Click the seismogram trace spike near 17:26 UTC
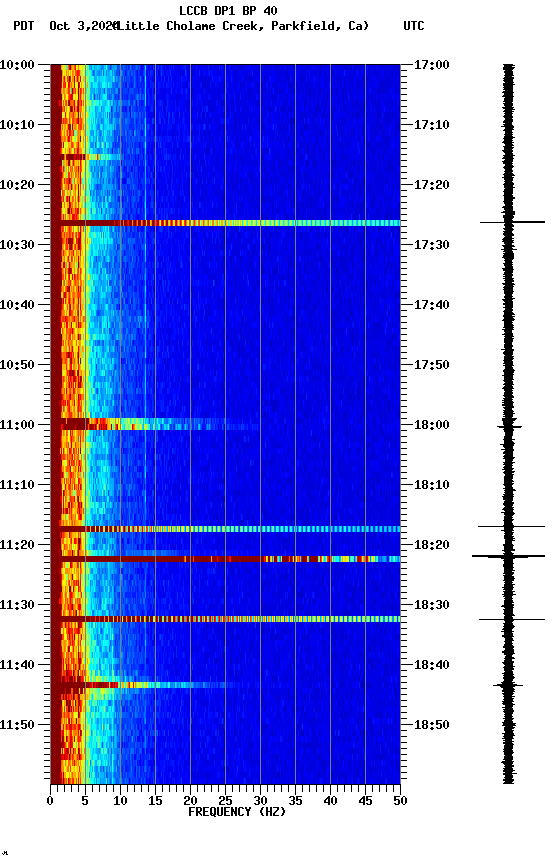This screenshot has height=864, width=552. (x=512, y=222)
